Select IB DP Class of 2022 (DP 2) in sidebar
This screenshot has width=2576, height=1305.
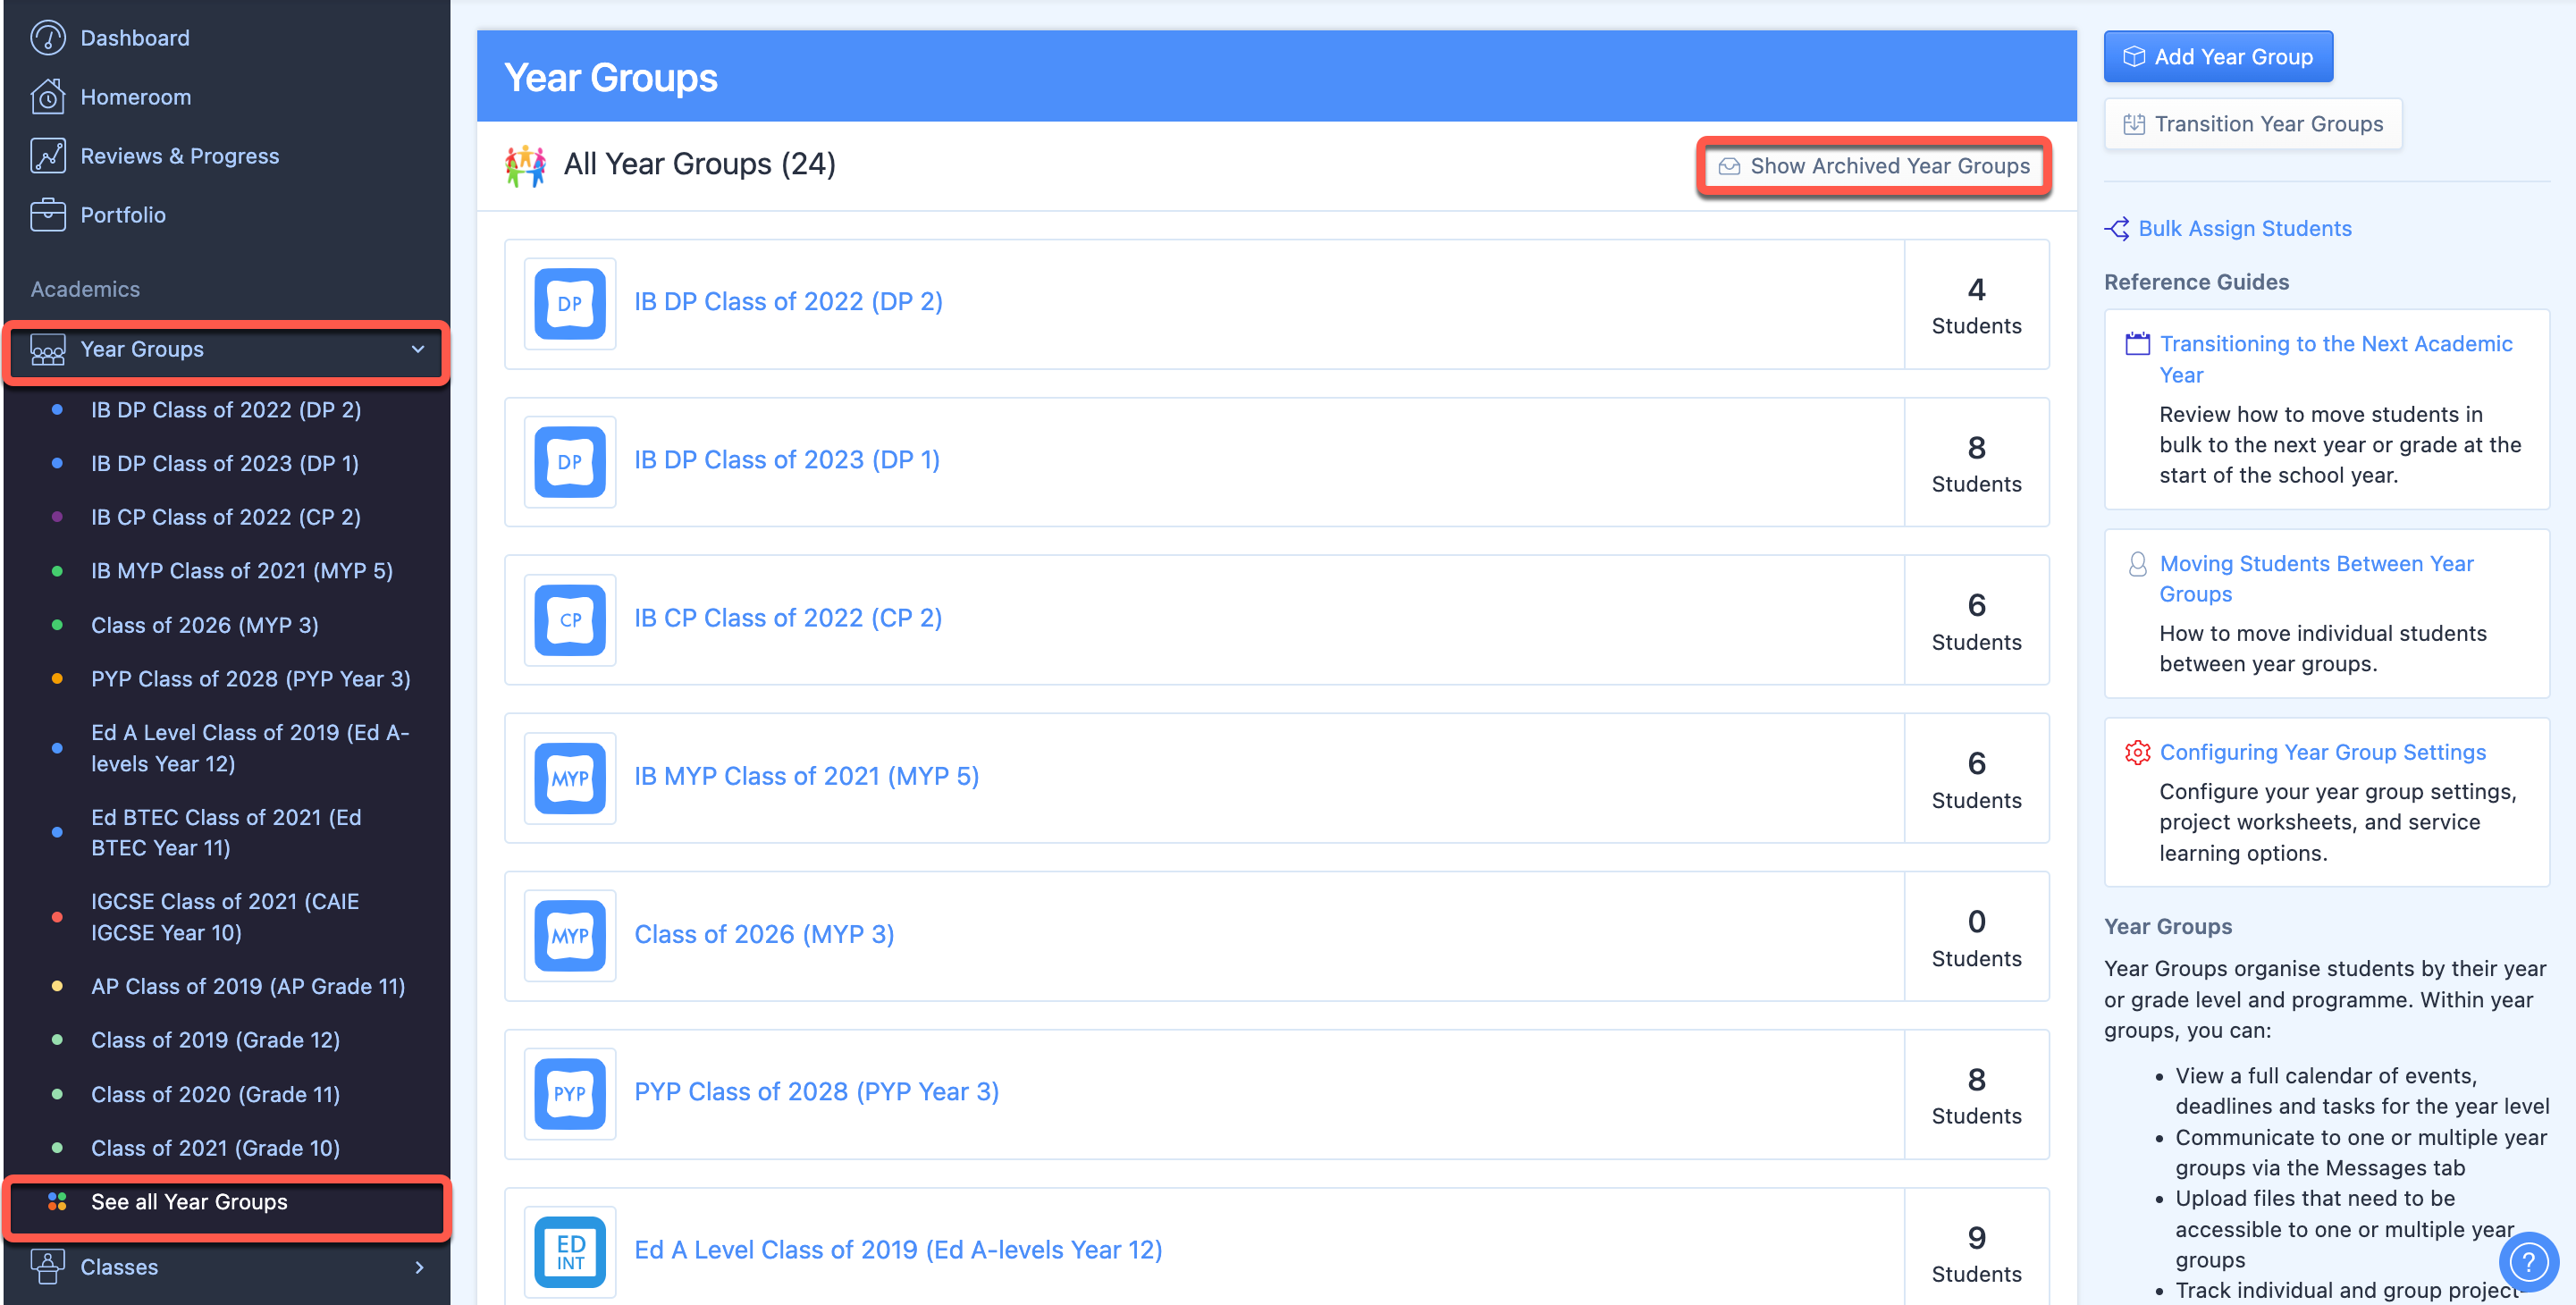(x=226, y=410)
